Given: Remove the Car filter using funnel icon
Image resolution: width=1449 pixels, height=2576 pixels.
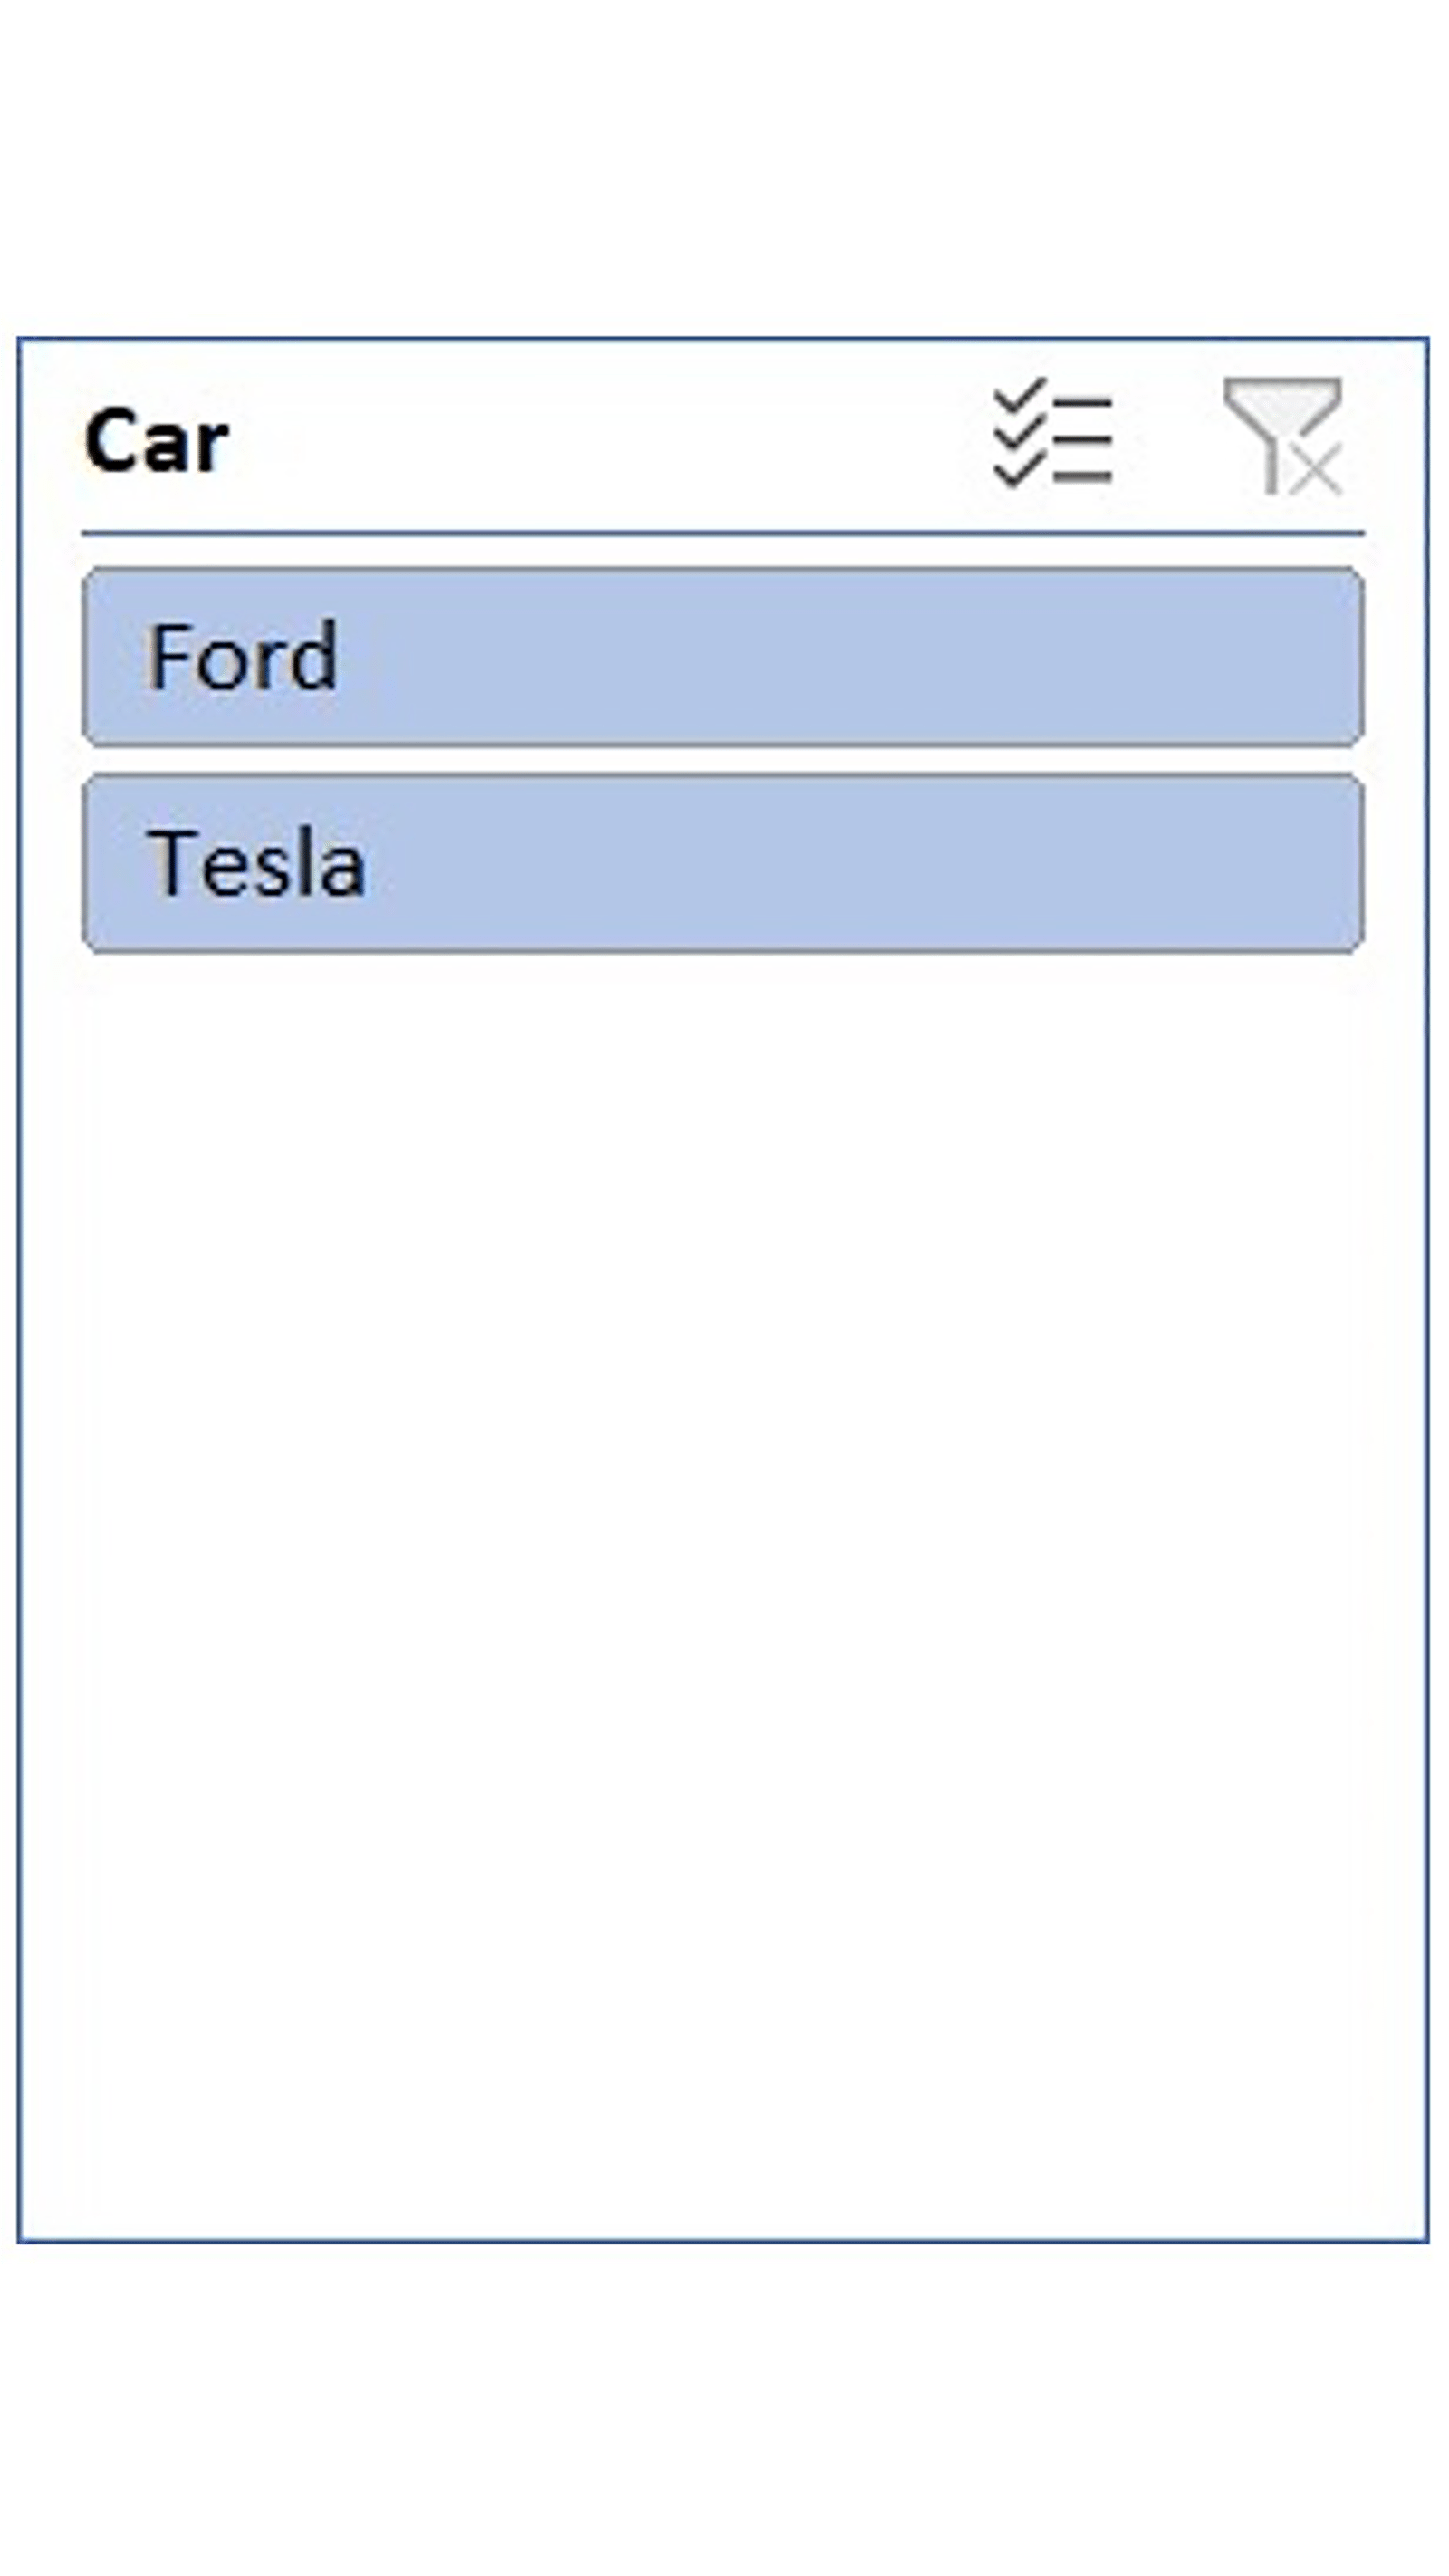Looking at the screenshot, I should [1283, 435].
